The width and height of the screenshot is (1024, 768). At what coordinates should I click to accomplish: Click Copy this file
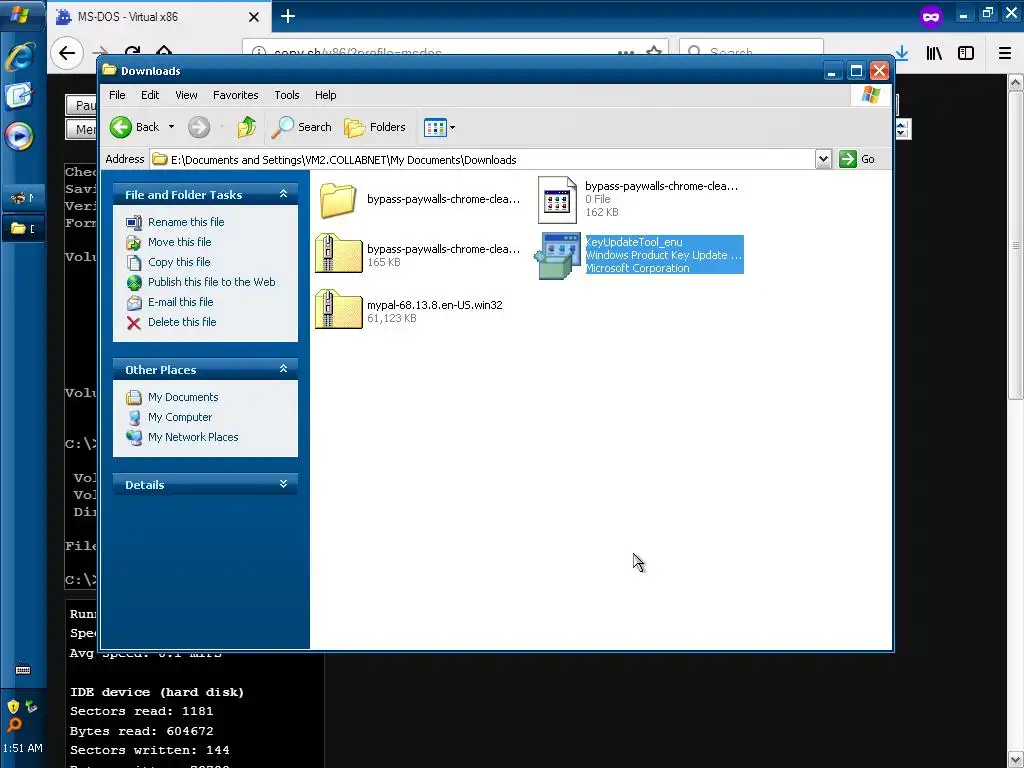pos(179,262)
